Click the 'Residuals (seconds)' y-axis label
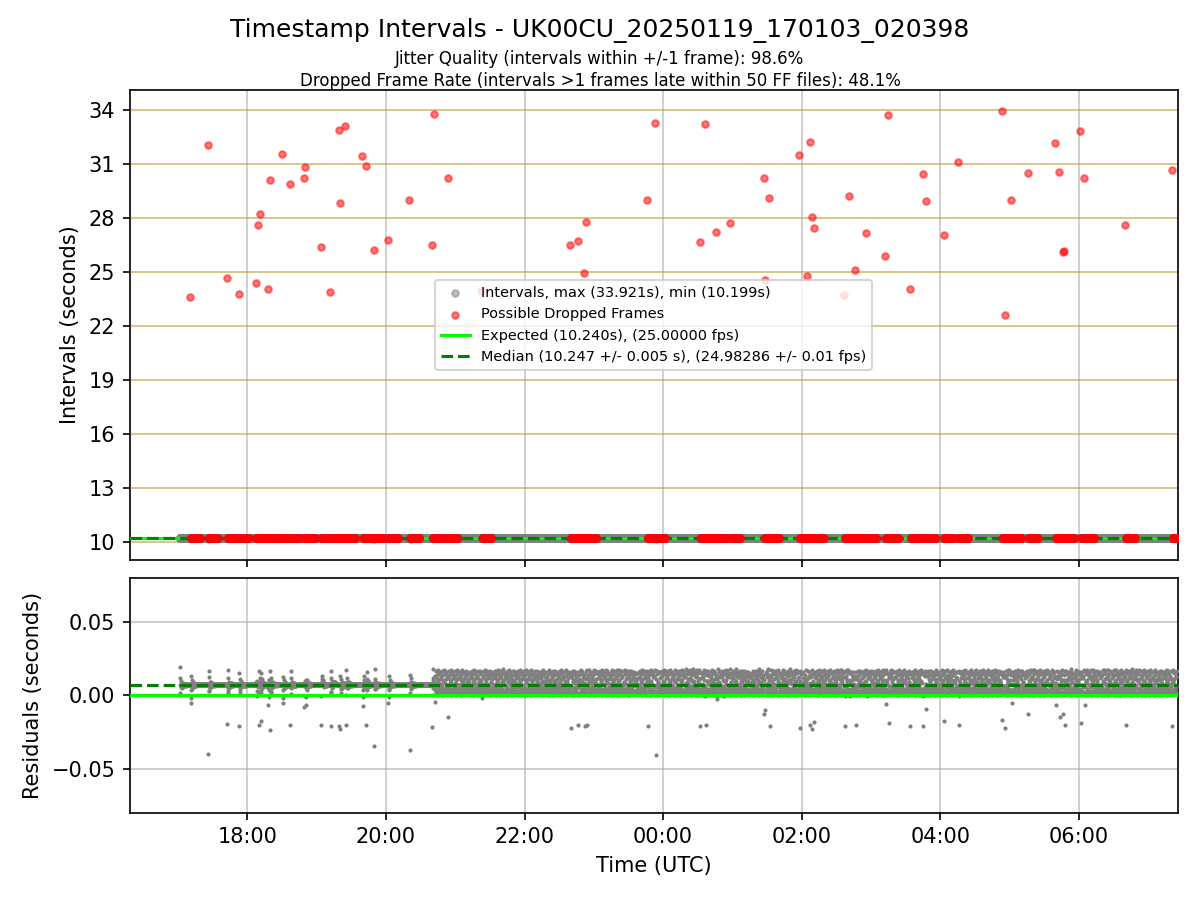 [32, 696]
